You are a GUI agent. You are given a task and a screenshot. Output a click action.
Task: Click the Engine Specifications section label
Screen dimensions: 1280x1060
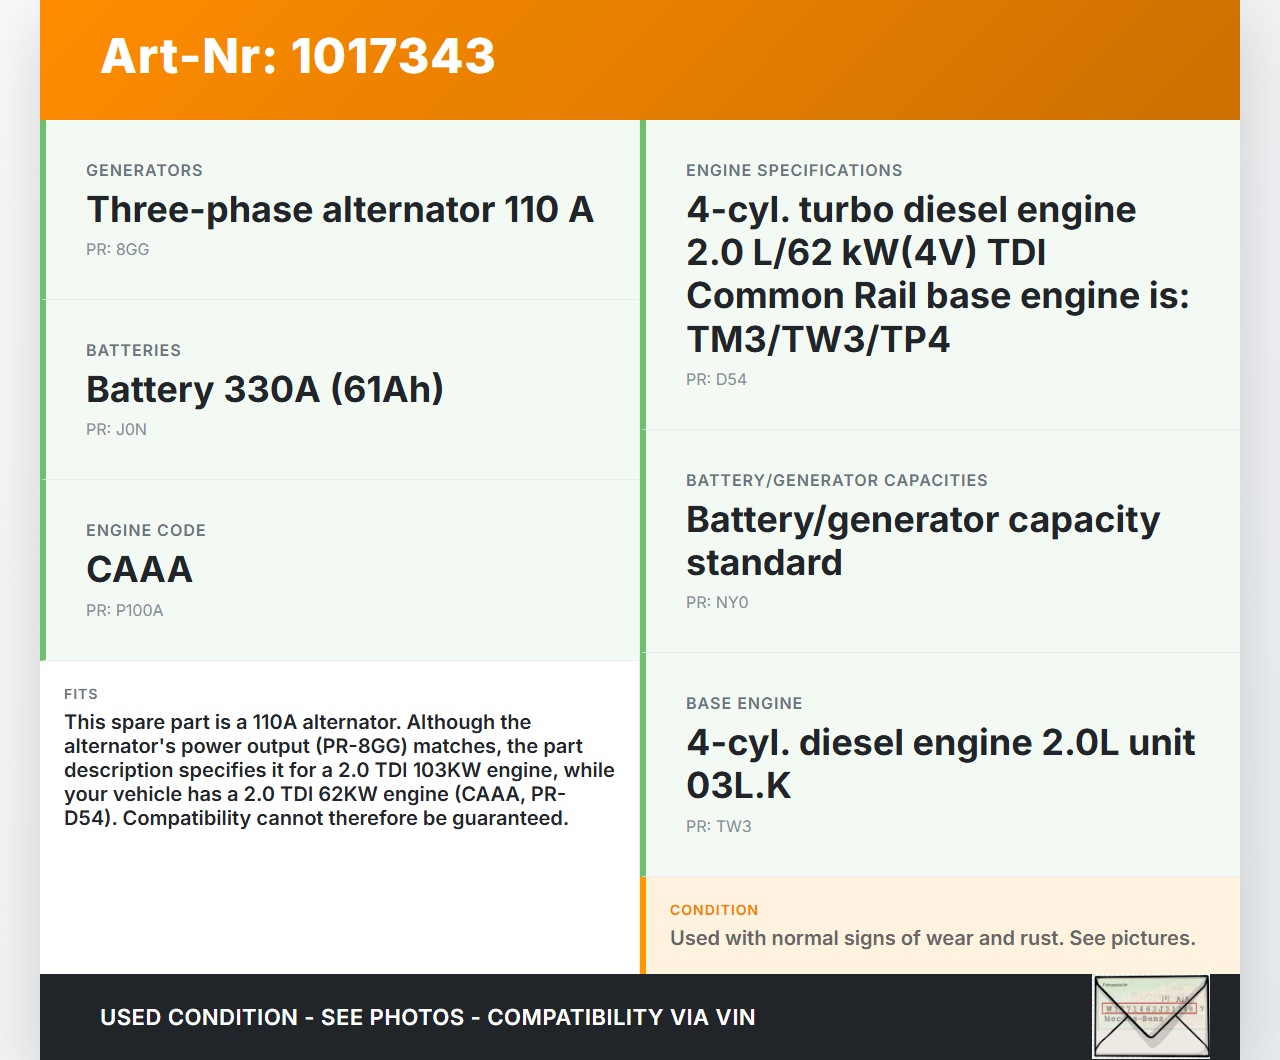coord(794,171)
